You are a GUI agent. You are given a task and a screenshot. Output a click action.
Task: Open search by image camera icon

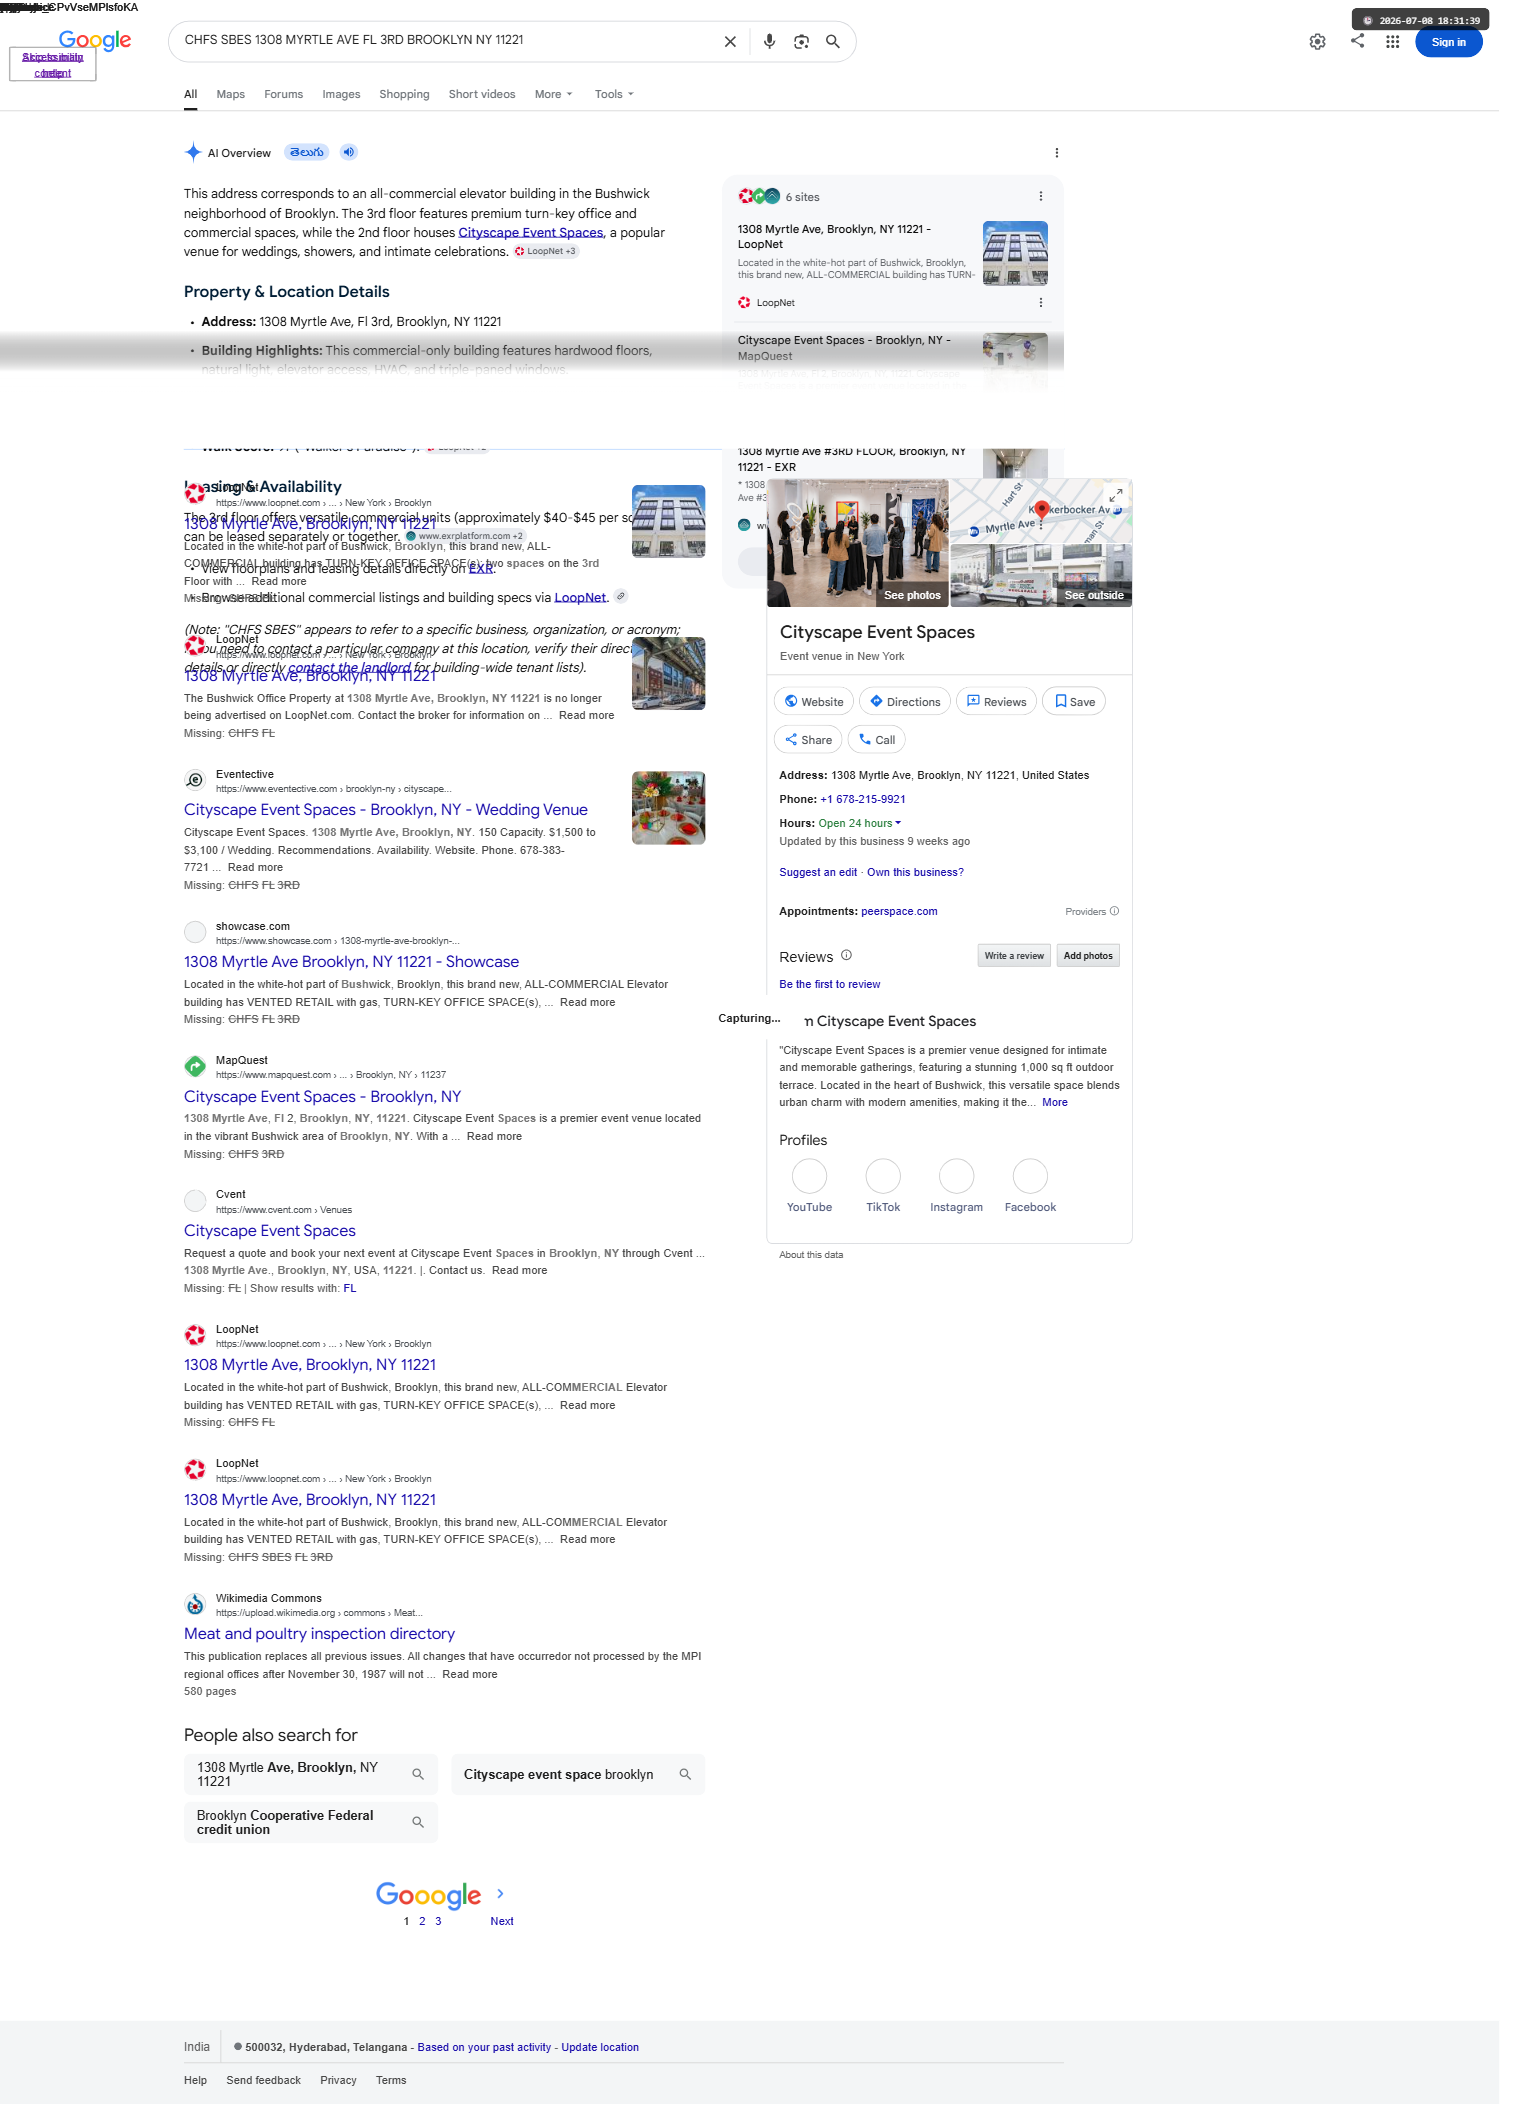[x=801, y=42]
